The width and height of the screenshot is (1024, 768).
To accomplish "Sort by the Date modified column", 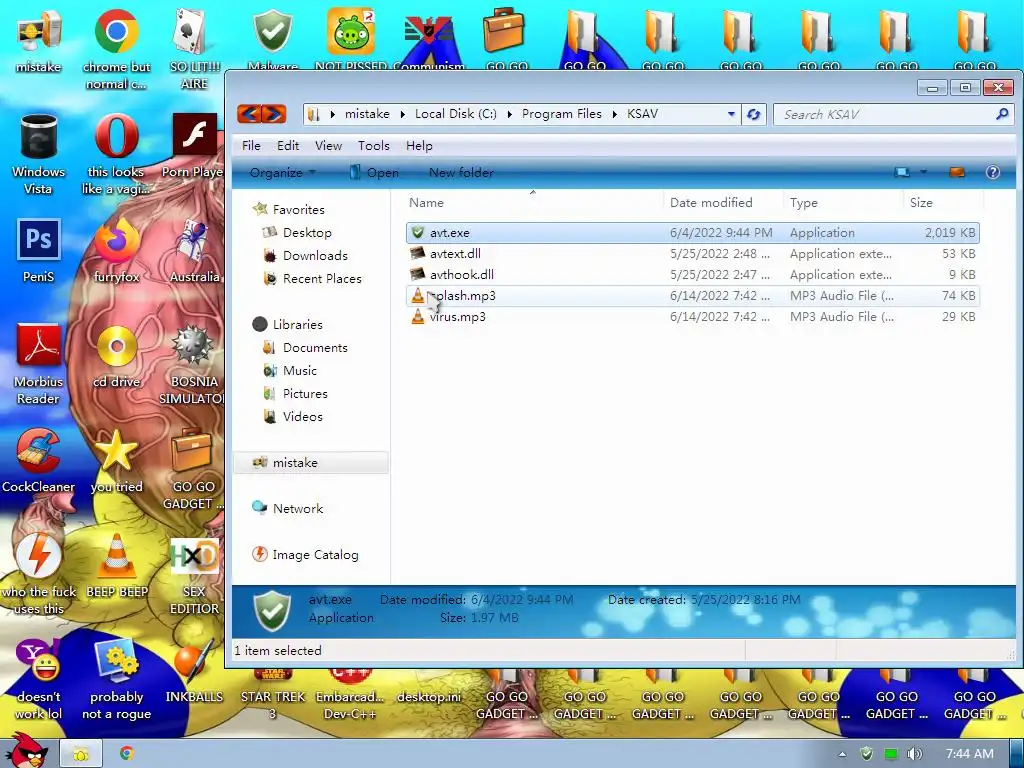I will (x=723, y=202).
